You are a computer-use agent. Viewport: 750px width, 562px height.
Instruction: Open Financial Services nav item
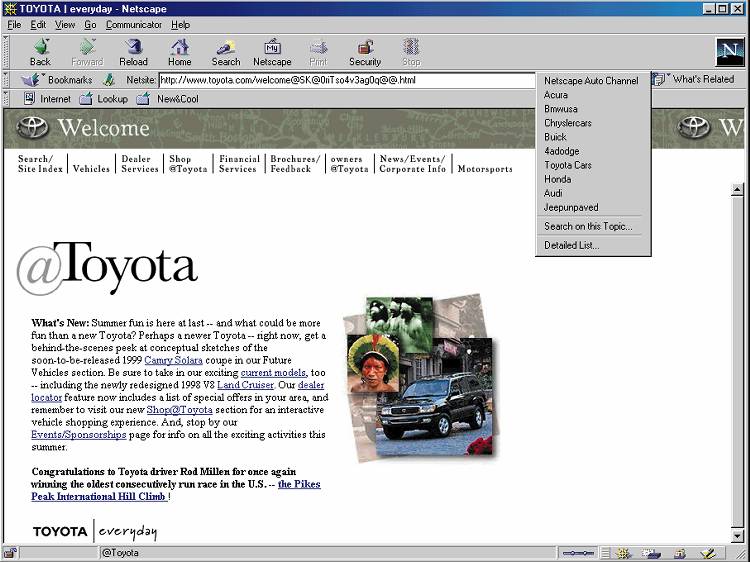[x=239, y=164]
